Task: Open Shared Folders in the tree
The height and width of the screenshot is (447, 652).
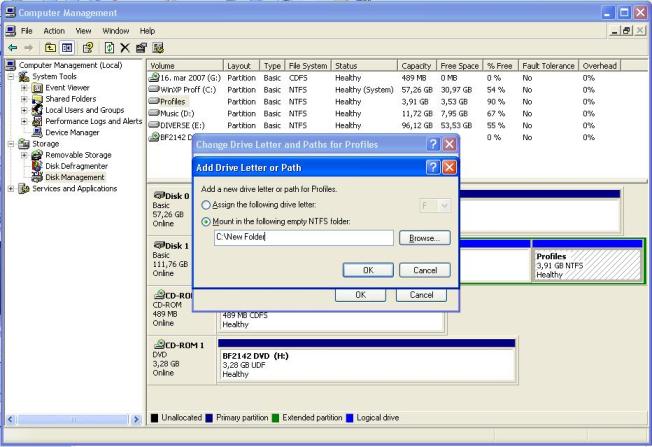Action: 71,99
